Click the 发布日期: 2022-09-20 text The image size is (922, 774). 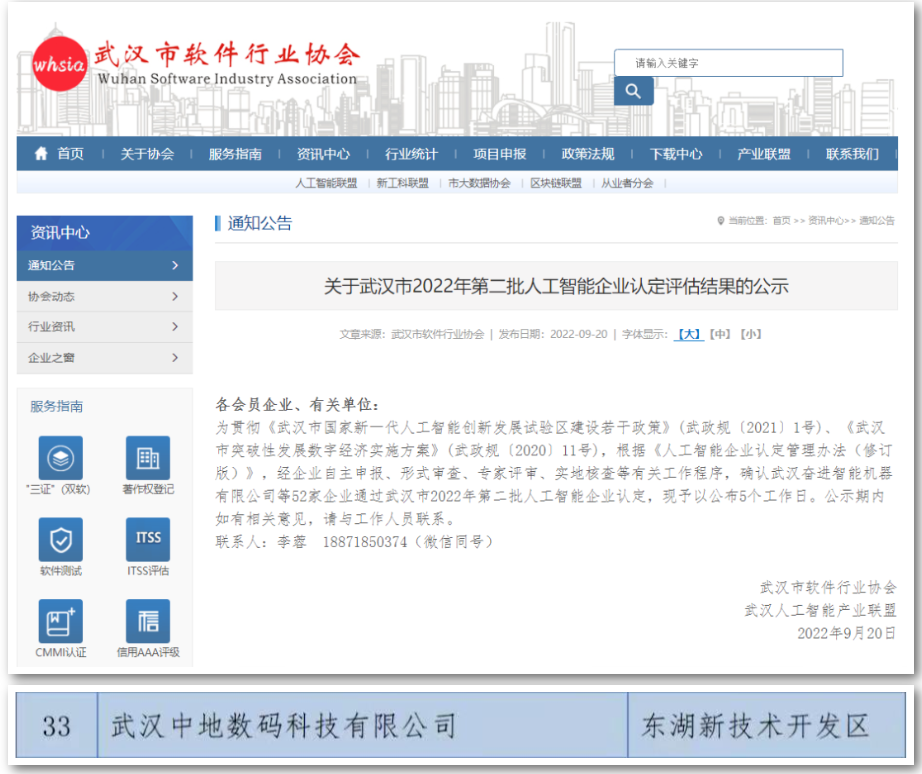coord(553,334)
